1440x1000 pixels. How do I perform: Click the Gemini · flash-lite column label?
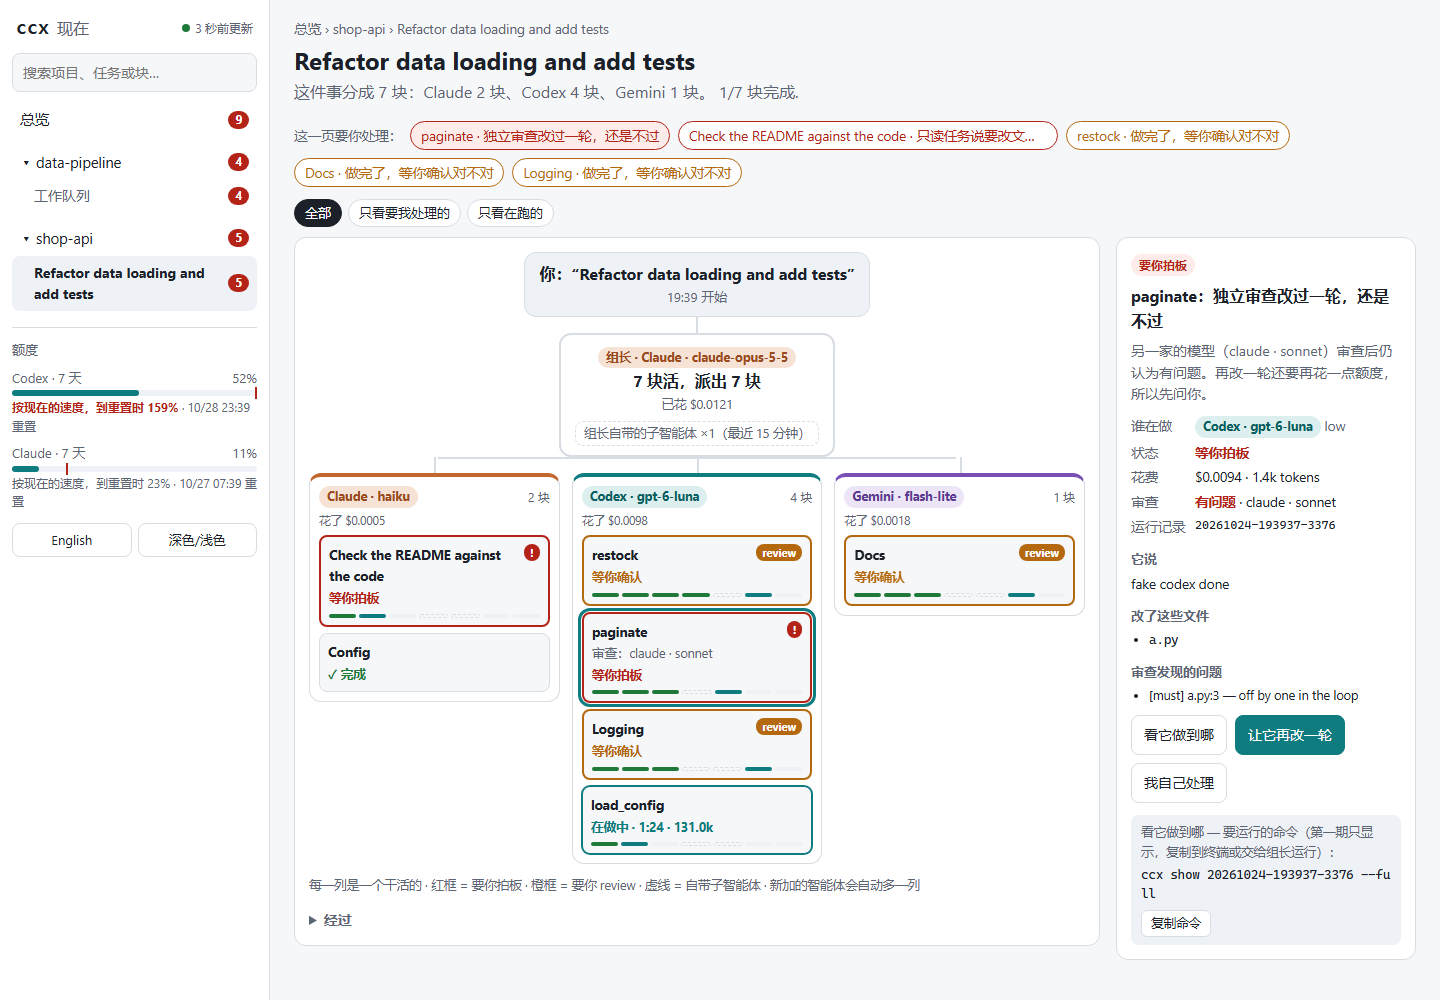pos(904,496)
